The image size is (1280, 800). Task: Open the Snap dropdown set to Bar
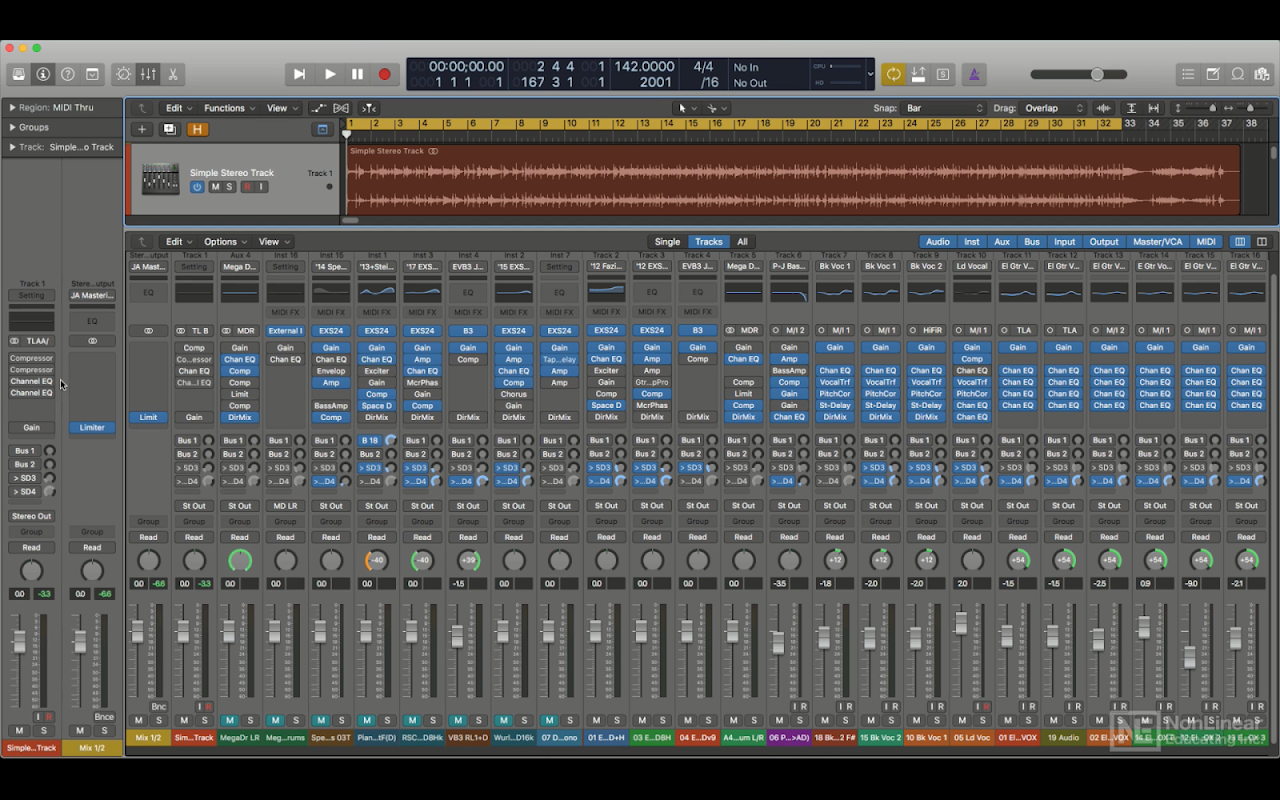pos(944,108)
